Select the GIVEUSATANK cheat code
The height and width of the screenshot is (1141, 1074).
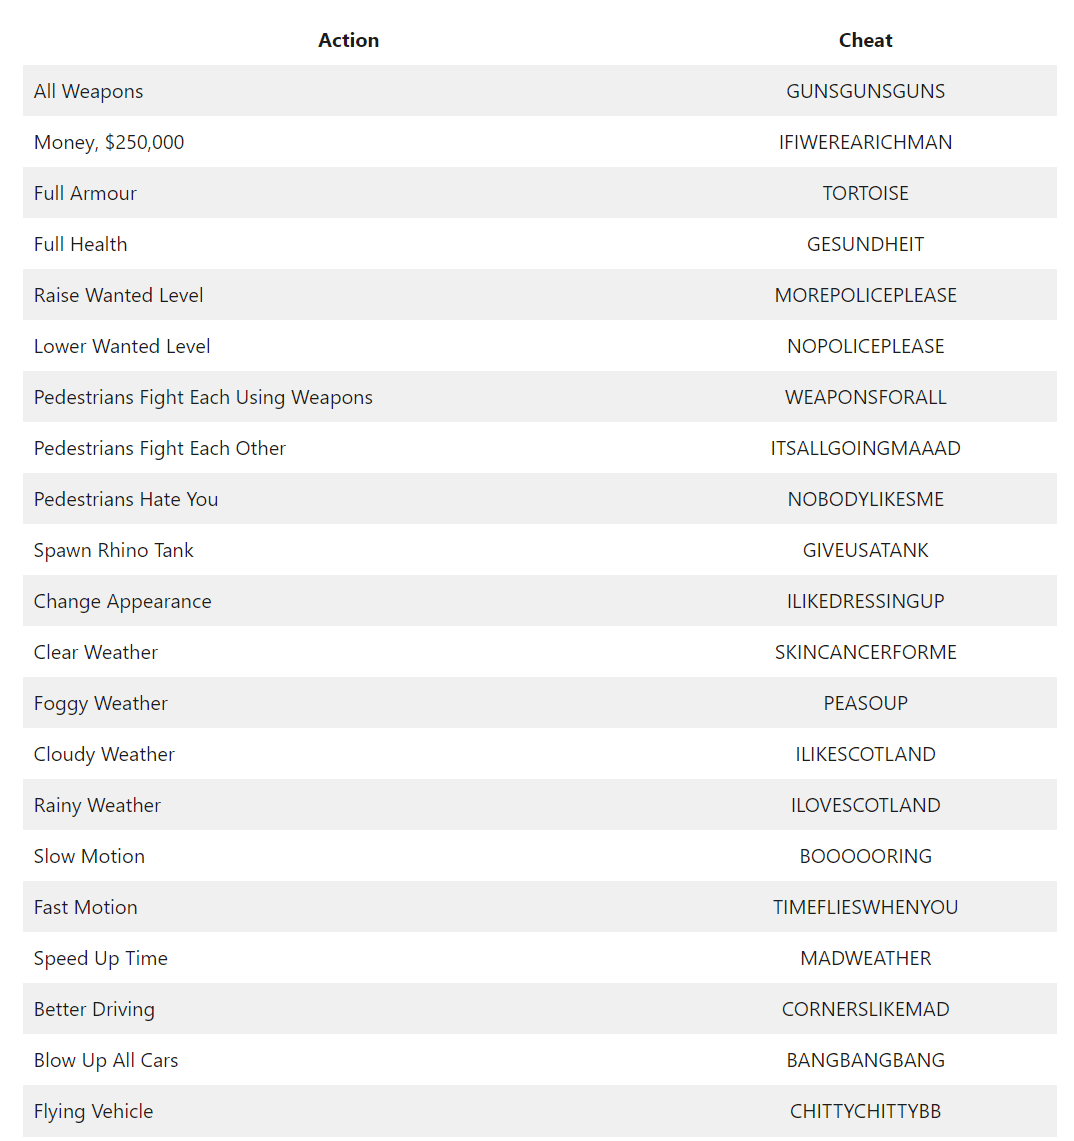click(x=865, y=551)
